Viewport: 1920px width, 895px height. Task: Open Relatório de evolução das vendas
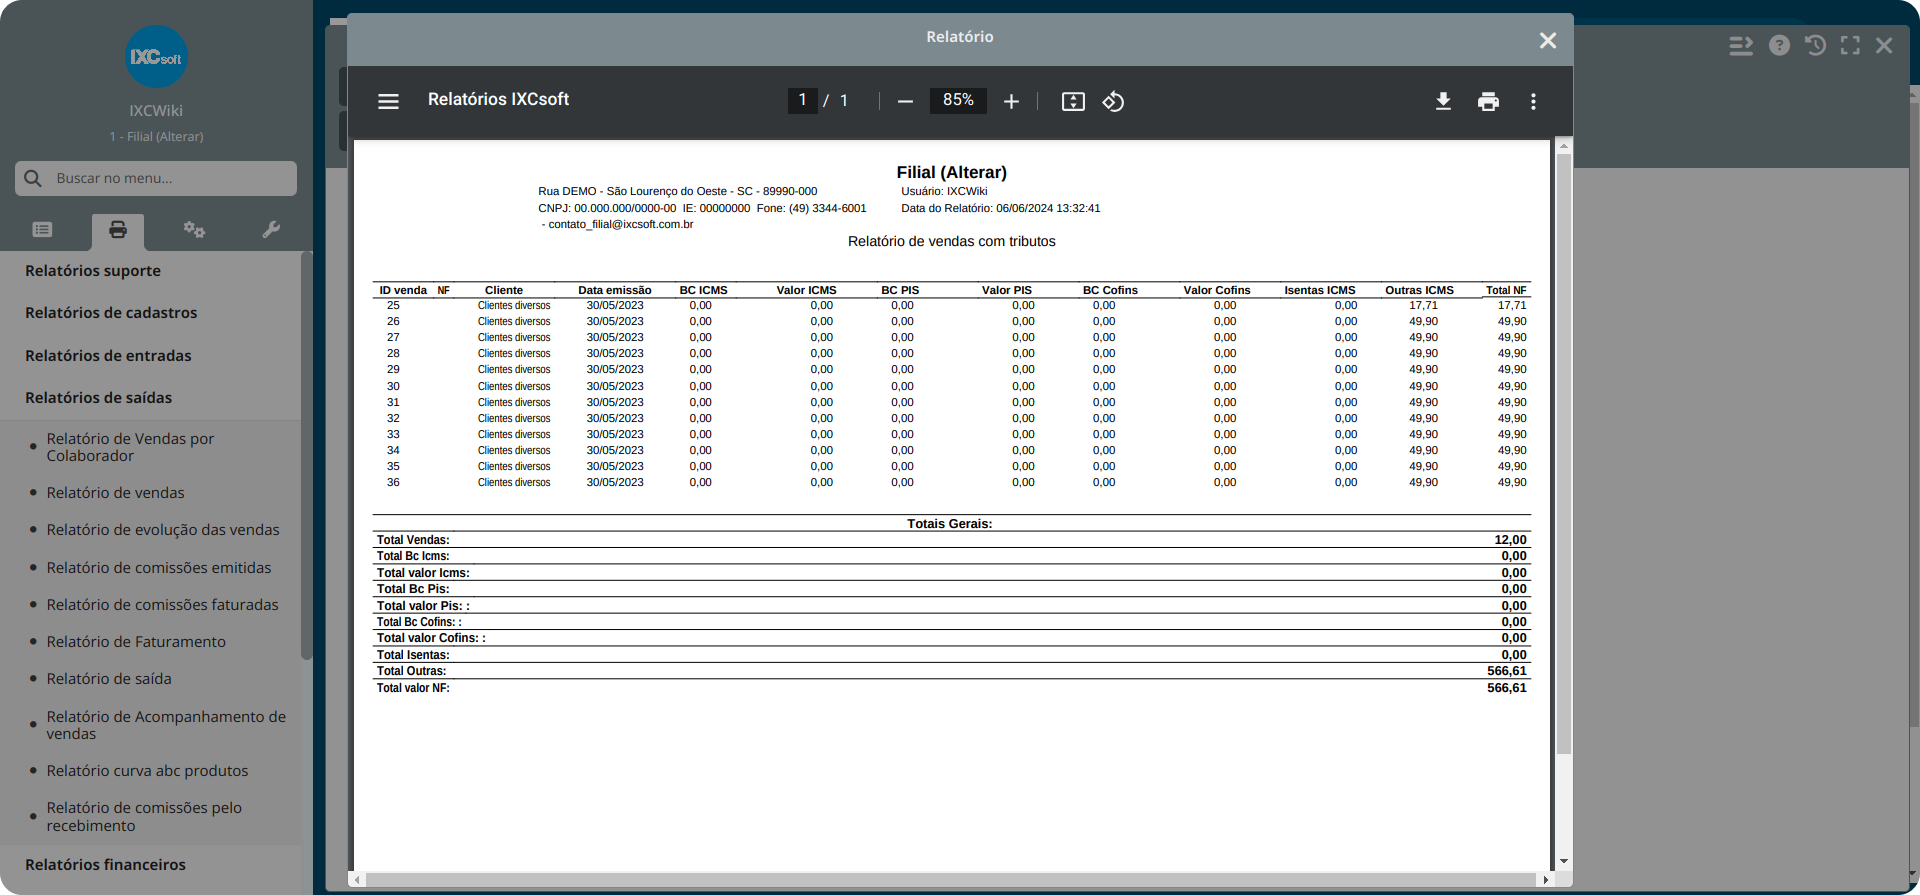pos(163,530)
